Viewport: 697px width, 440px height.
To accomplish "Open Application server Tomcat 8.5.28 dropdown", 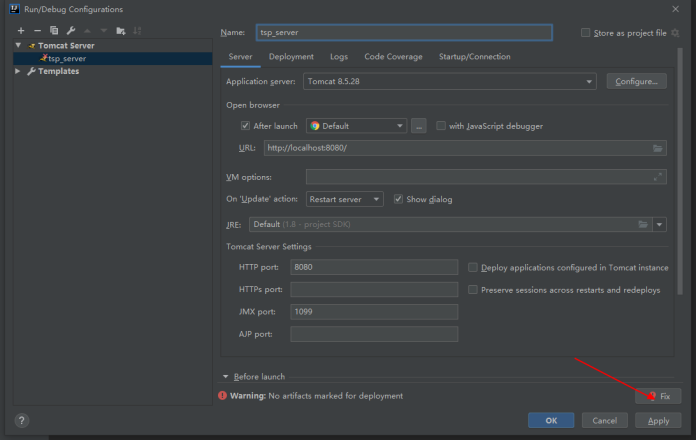I will point(449,81).
